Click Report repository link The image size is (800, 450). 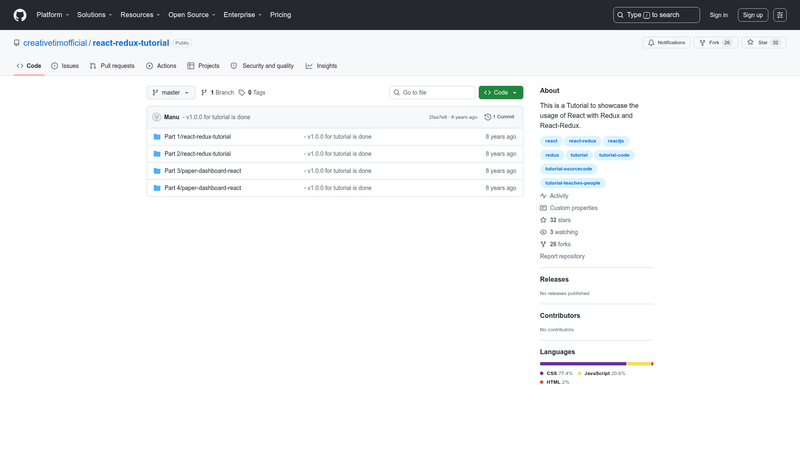[562, 257]
